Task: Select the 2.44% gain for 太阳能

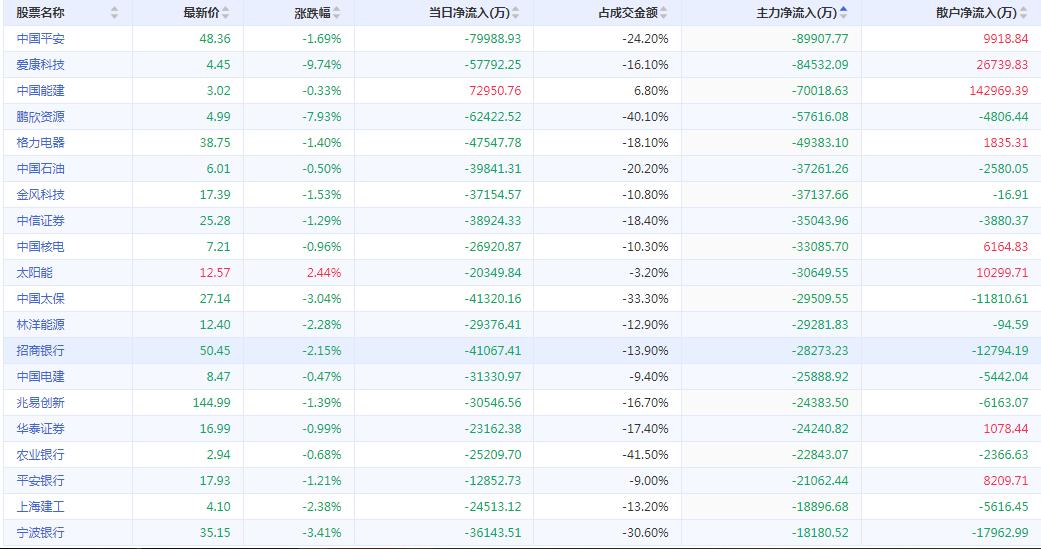Action: coord(324,272)
